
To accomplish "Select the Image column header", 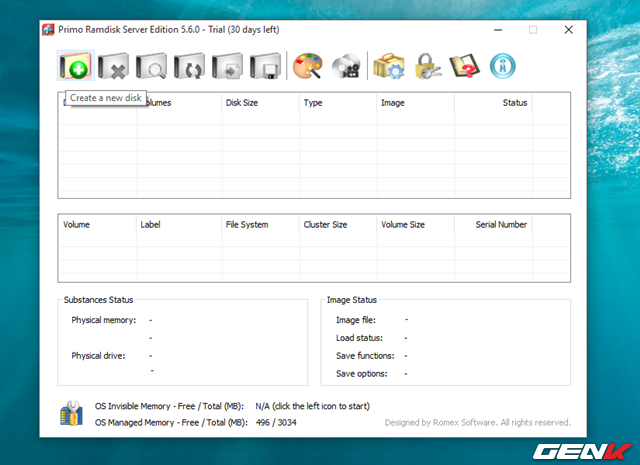I will point(393,103).
